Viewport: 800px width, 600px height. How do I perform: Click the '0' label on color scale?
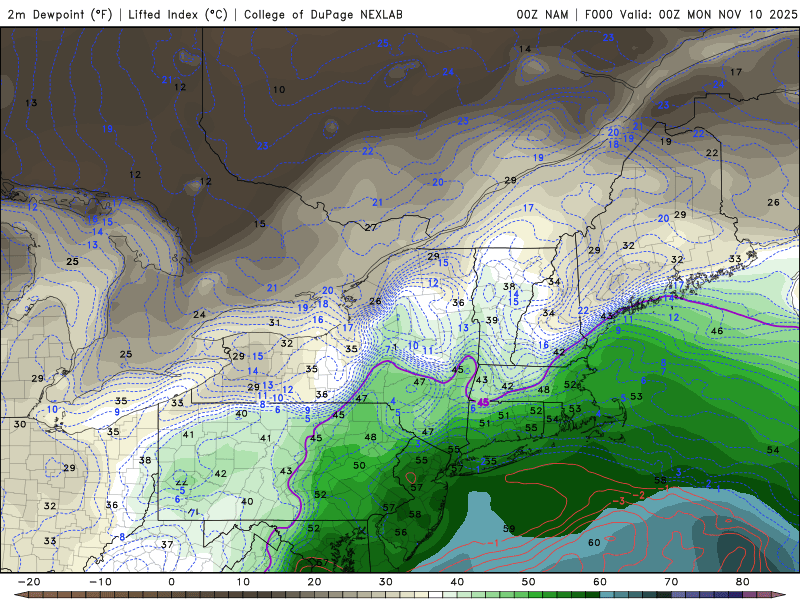coord(171,582)
